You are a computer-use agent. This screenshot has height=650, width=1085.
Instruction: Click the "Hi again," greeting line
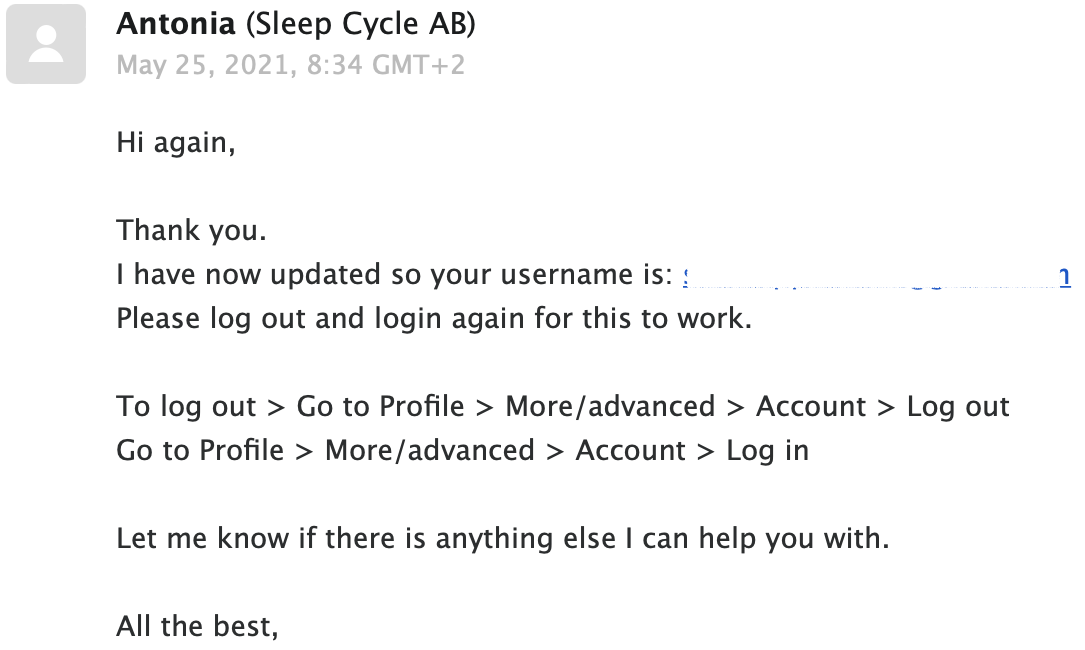point(176,142)
